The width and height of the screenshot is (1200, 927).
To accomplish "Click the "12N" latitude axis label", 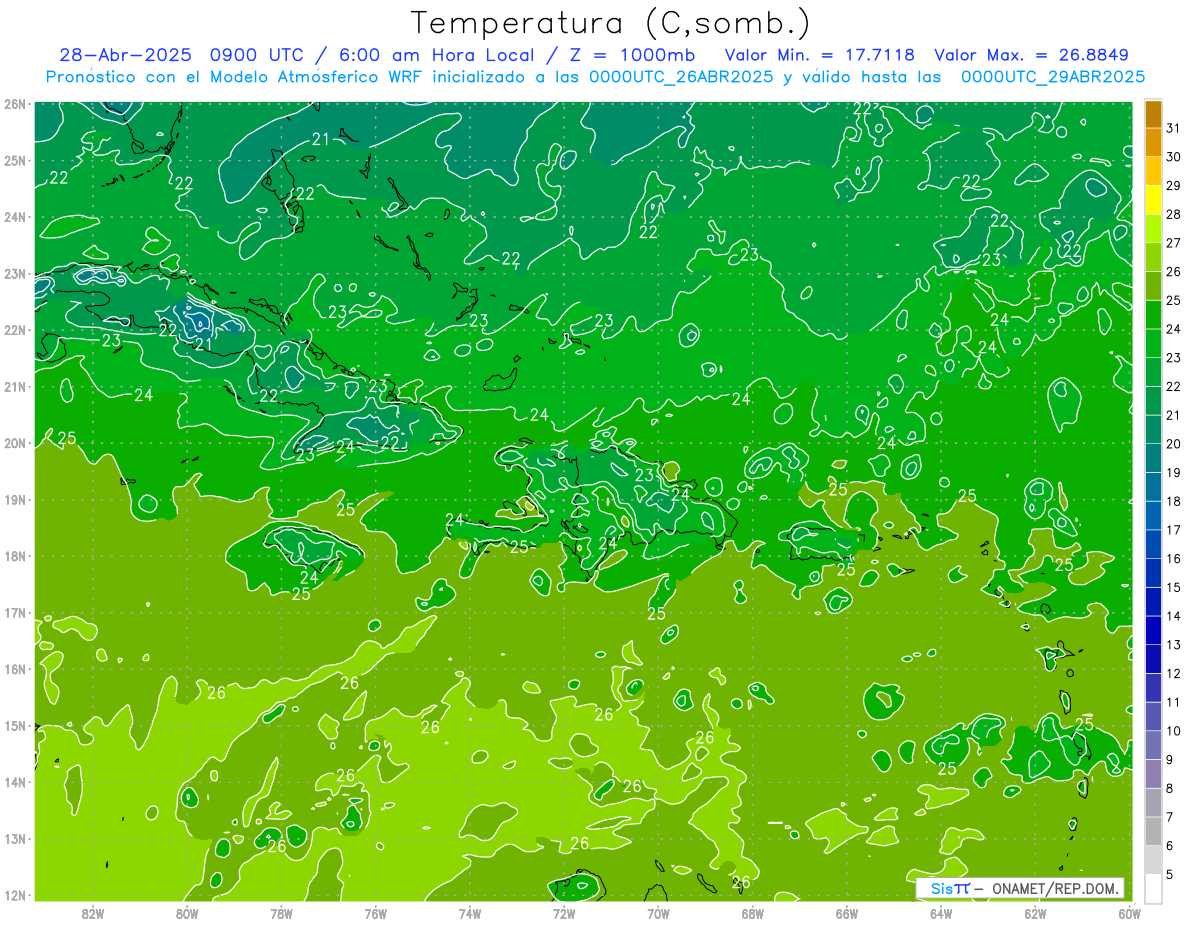I will pyautogui.click(x=14, y=895).
